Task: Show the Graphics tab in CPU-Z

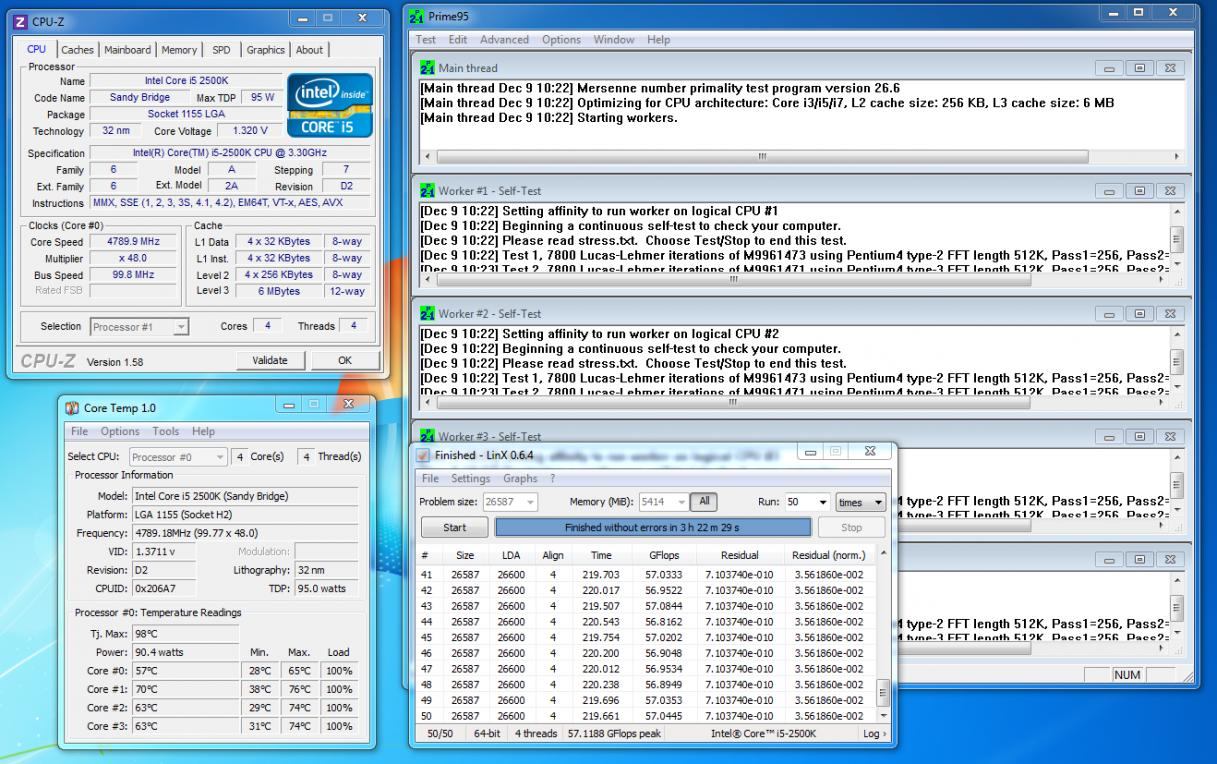Action: point(265,50)
